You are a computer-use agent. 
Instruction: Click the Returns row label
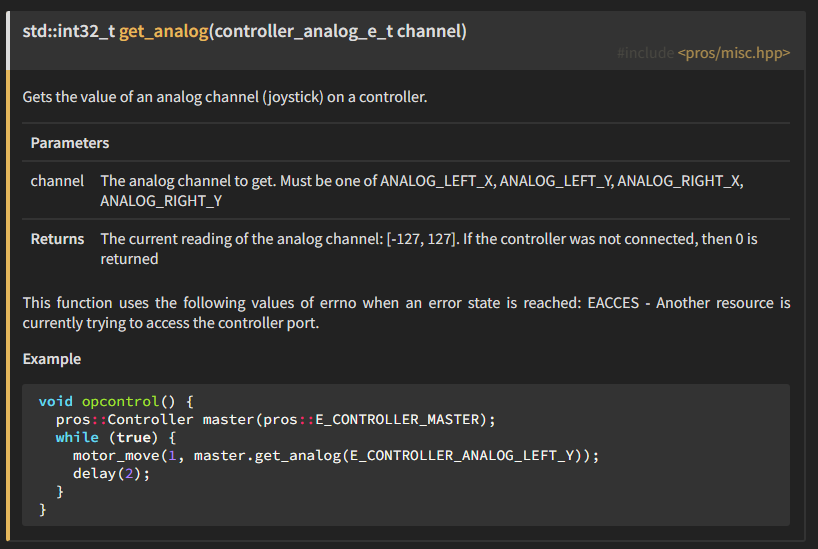pos(57,239)
